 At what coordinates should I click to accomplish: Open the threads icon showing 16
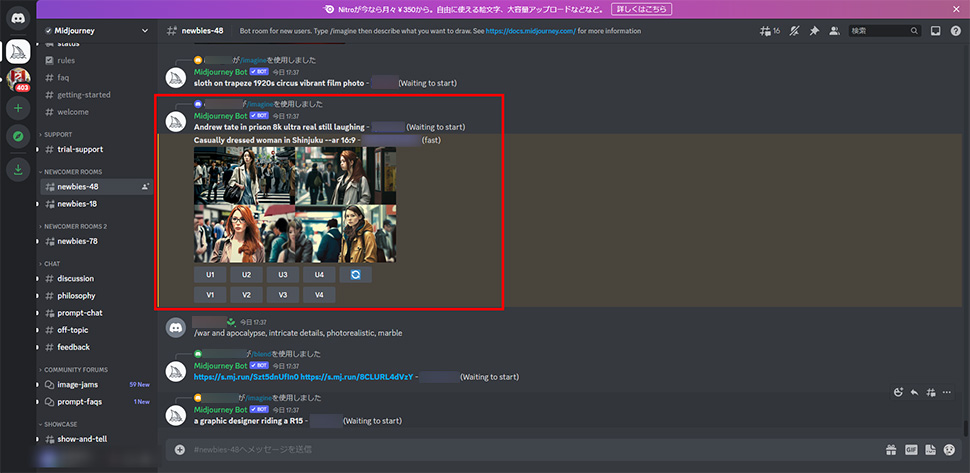click(x=770, y=31)
